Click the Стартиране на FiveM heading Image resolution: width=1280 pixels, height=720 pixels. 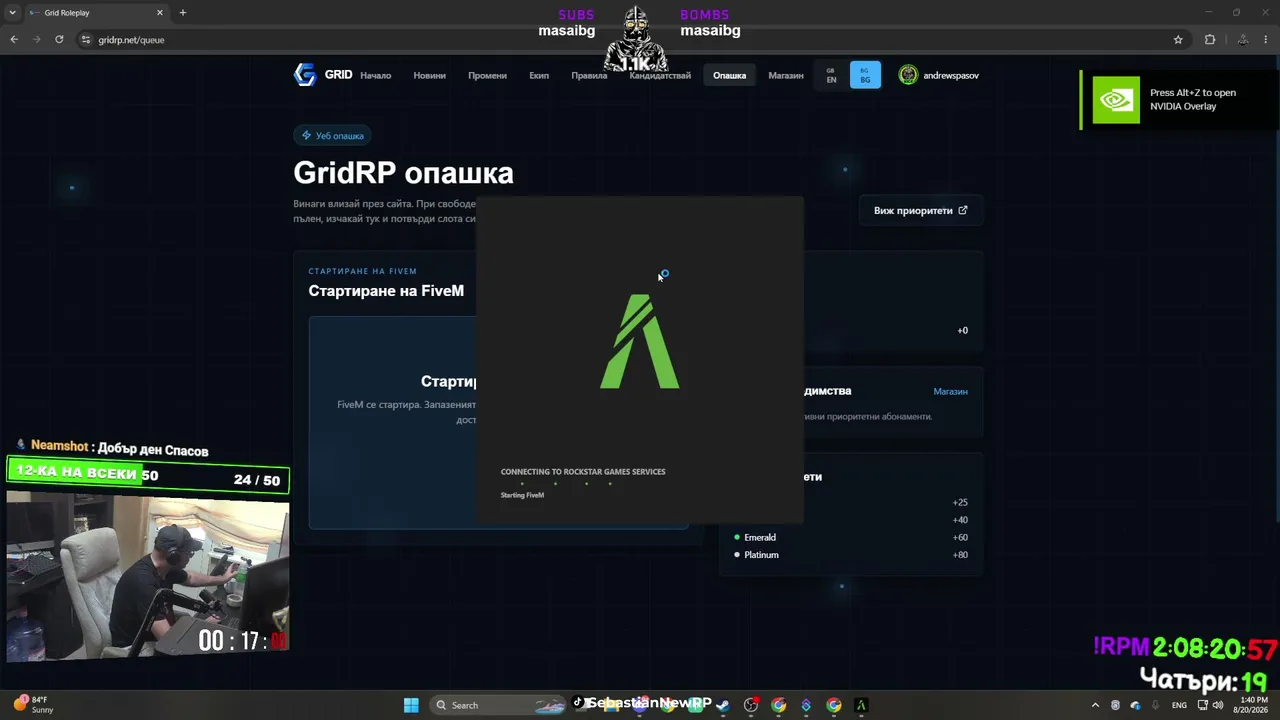pyautogui.click(x=386, y=291)
